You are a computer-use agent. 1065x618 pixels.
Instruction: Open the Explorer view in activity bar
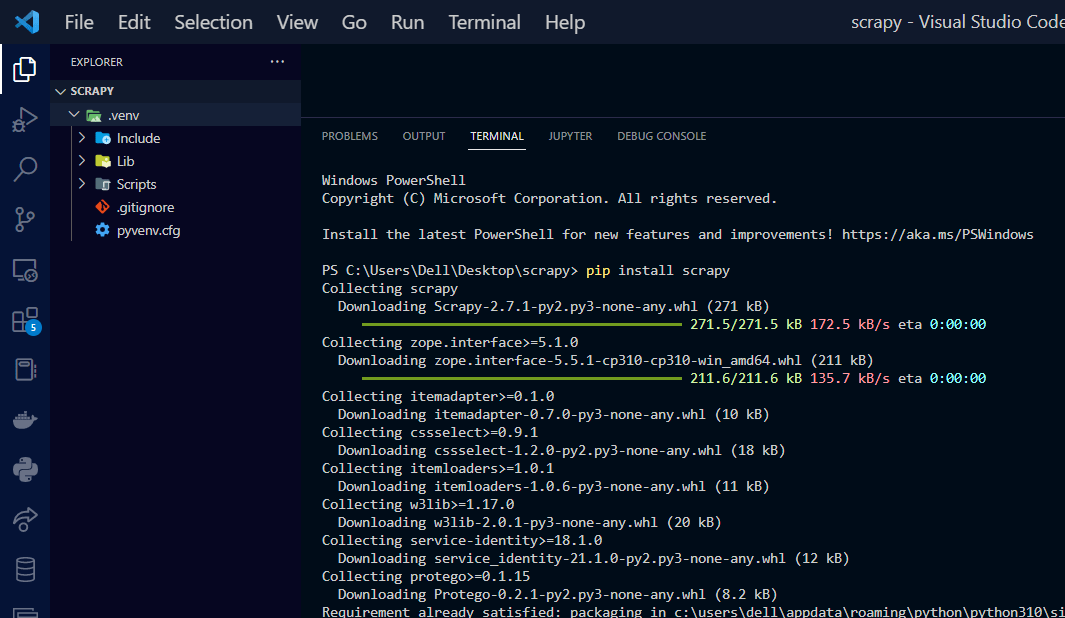point(25,69)
